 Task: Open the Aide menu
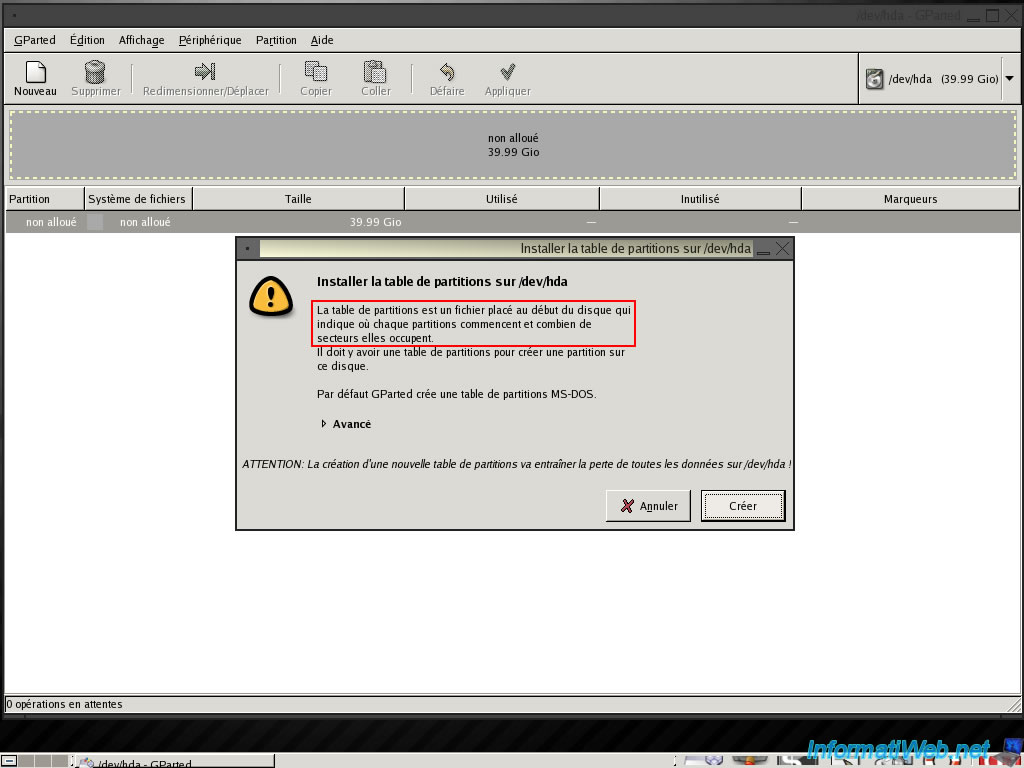pyautogui.click(x=322, y=40)
